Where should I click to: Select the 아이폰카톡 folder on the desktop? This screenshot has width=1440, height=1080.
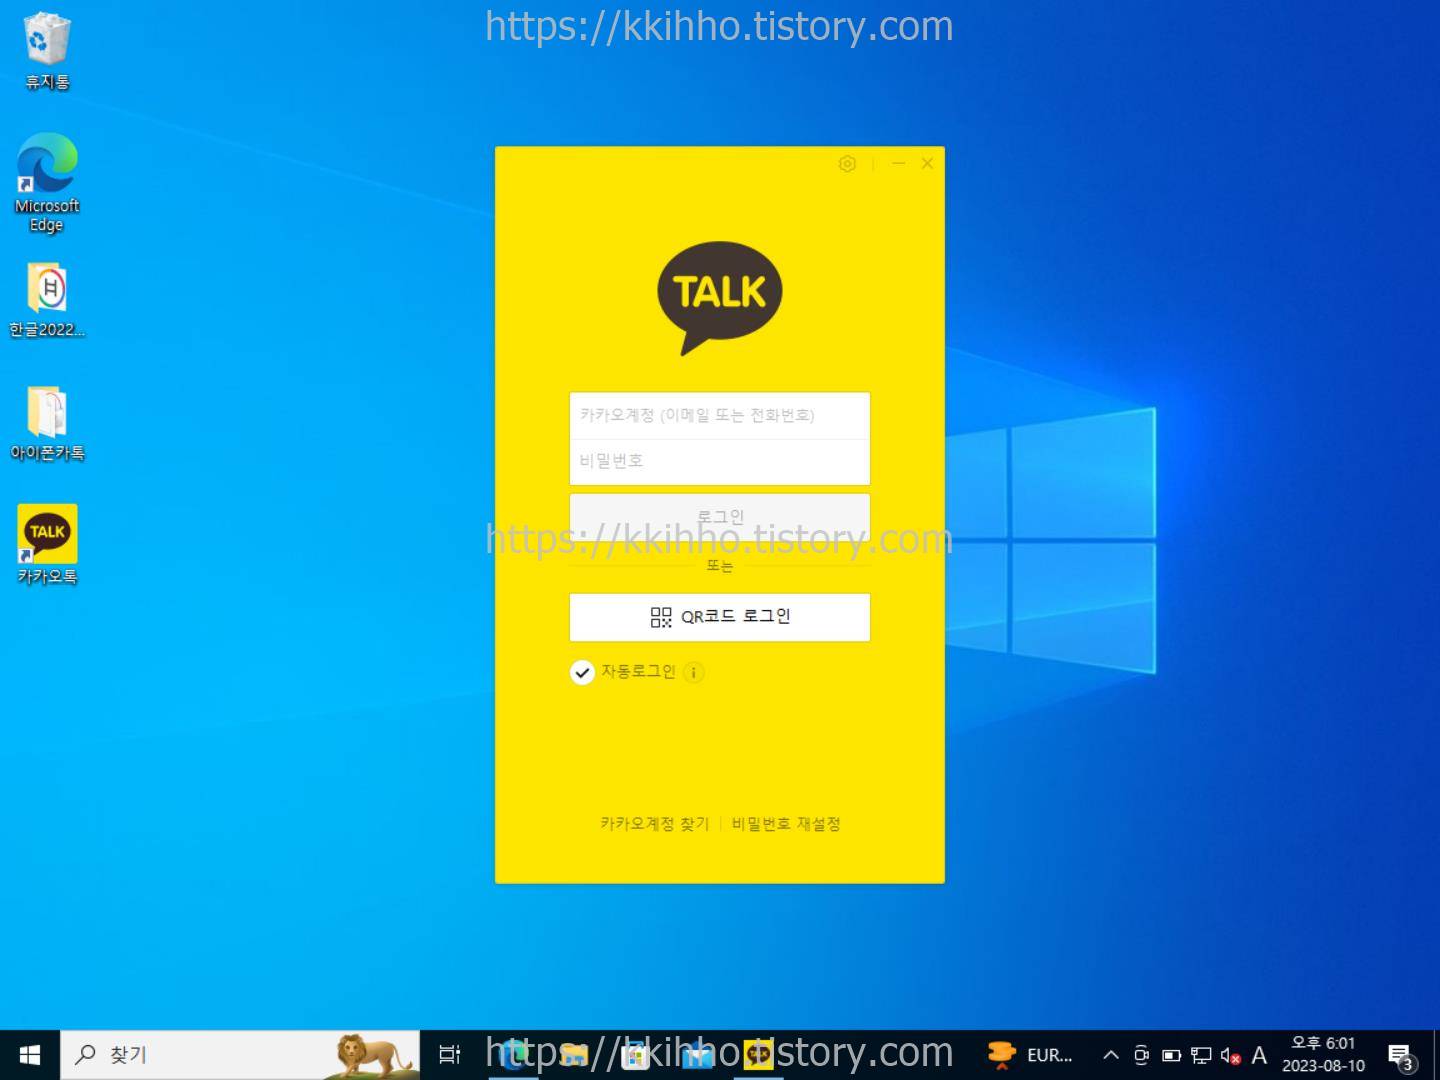(47, 423)
